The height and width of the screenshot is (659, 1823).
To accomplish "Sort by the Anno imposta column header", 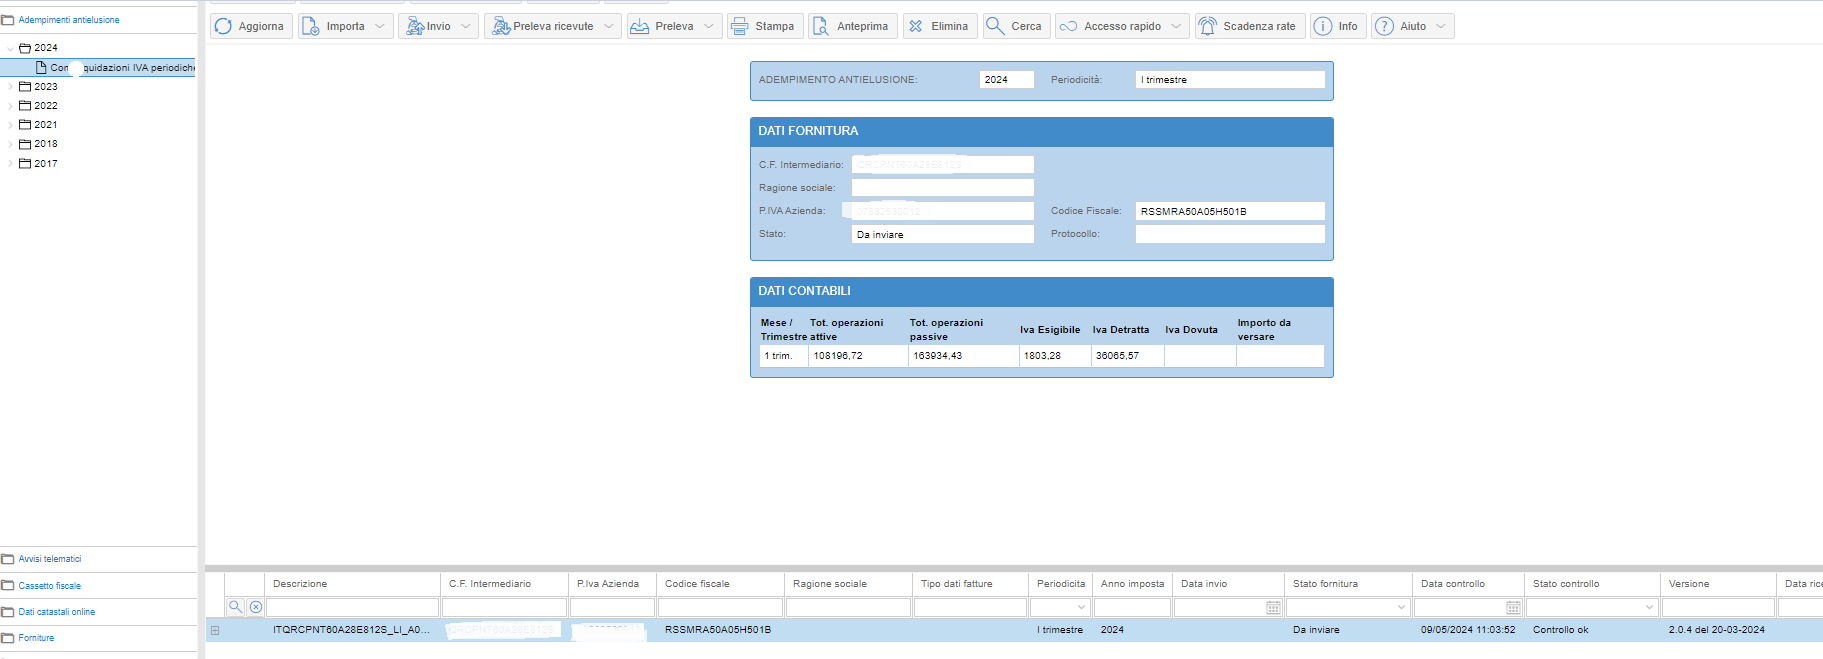I will click(1132, 584).
